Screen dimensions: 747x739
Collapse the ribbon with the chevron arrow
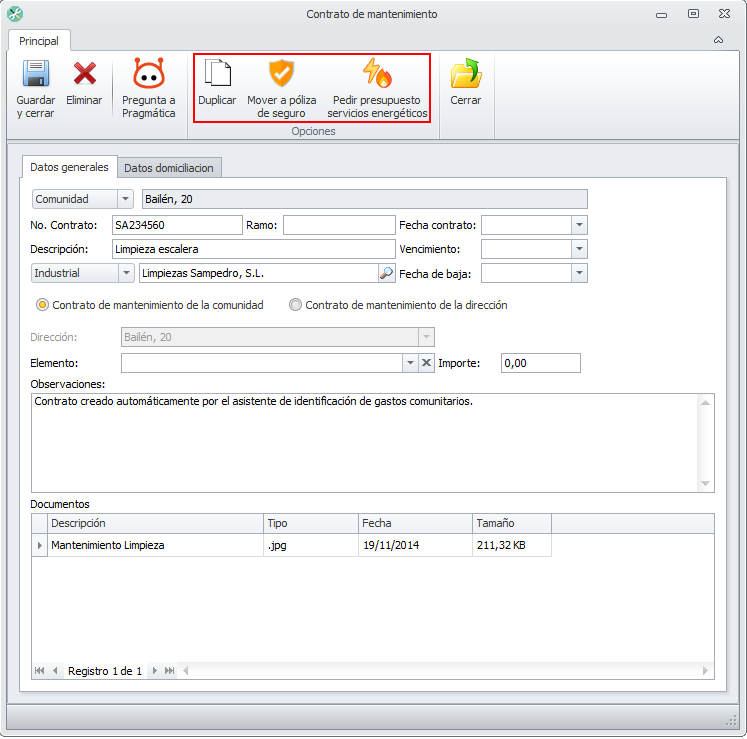(x=718, y=40)
